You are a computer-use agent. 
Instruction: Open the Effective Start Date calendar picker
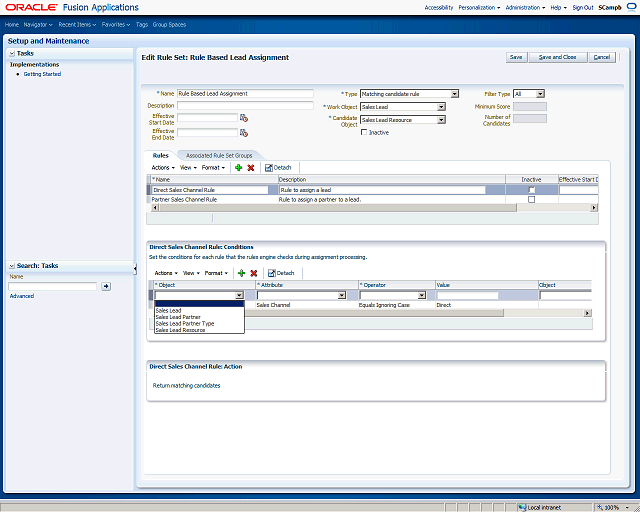coord(244,118)
